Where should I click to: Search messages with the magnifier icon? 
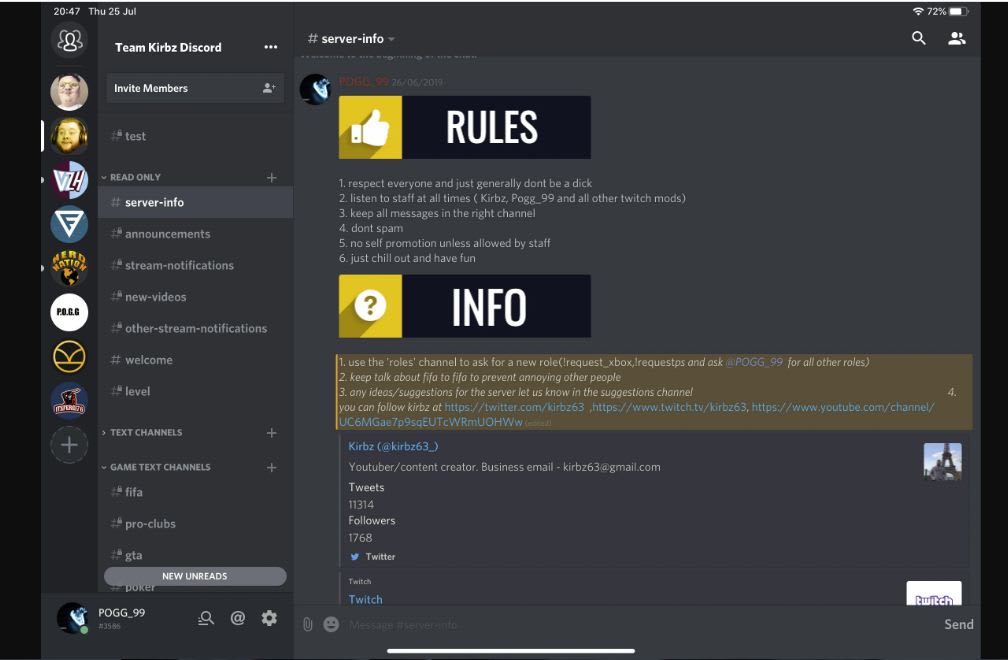(919, 39)
